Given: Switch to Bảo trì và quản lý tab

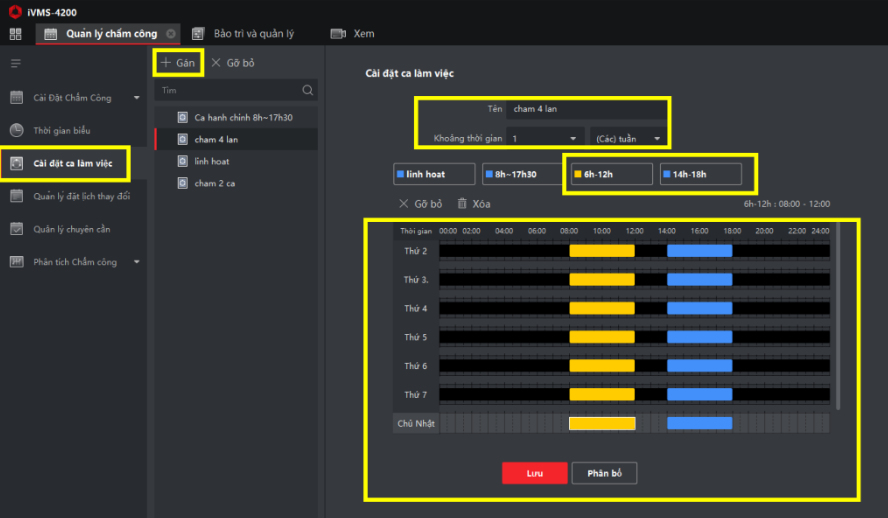Looking at the screenshot, I should (244, 34).
